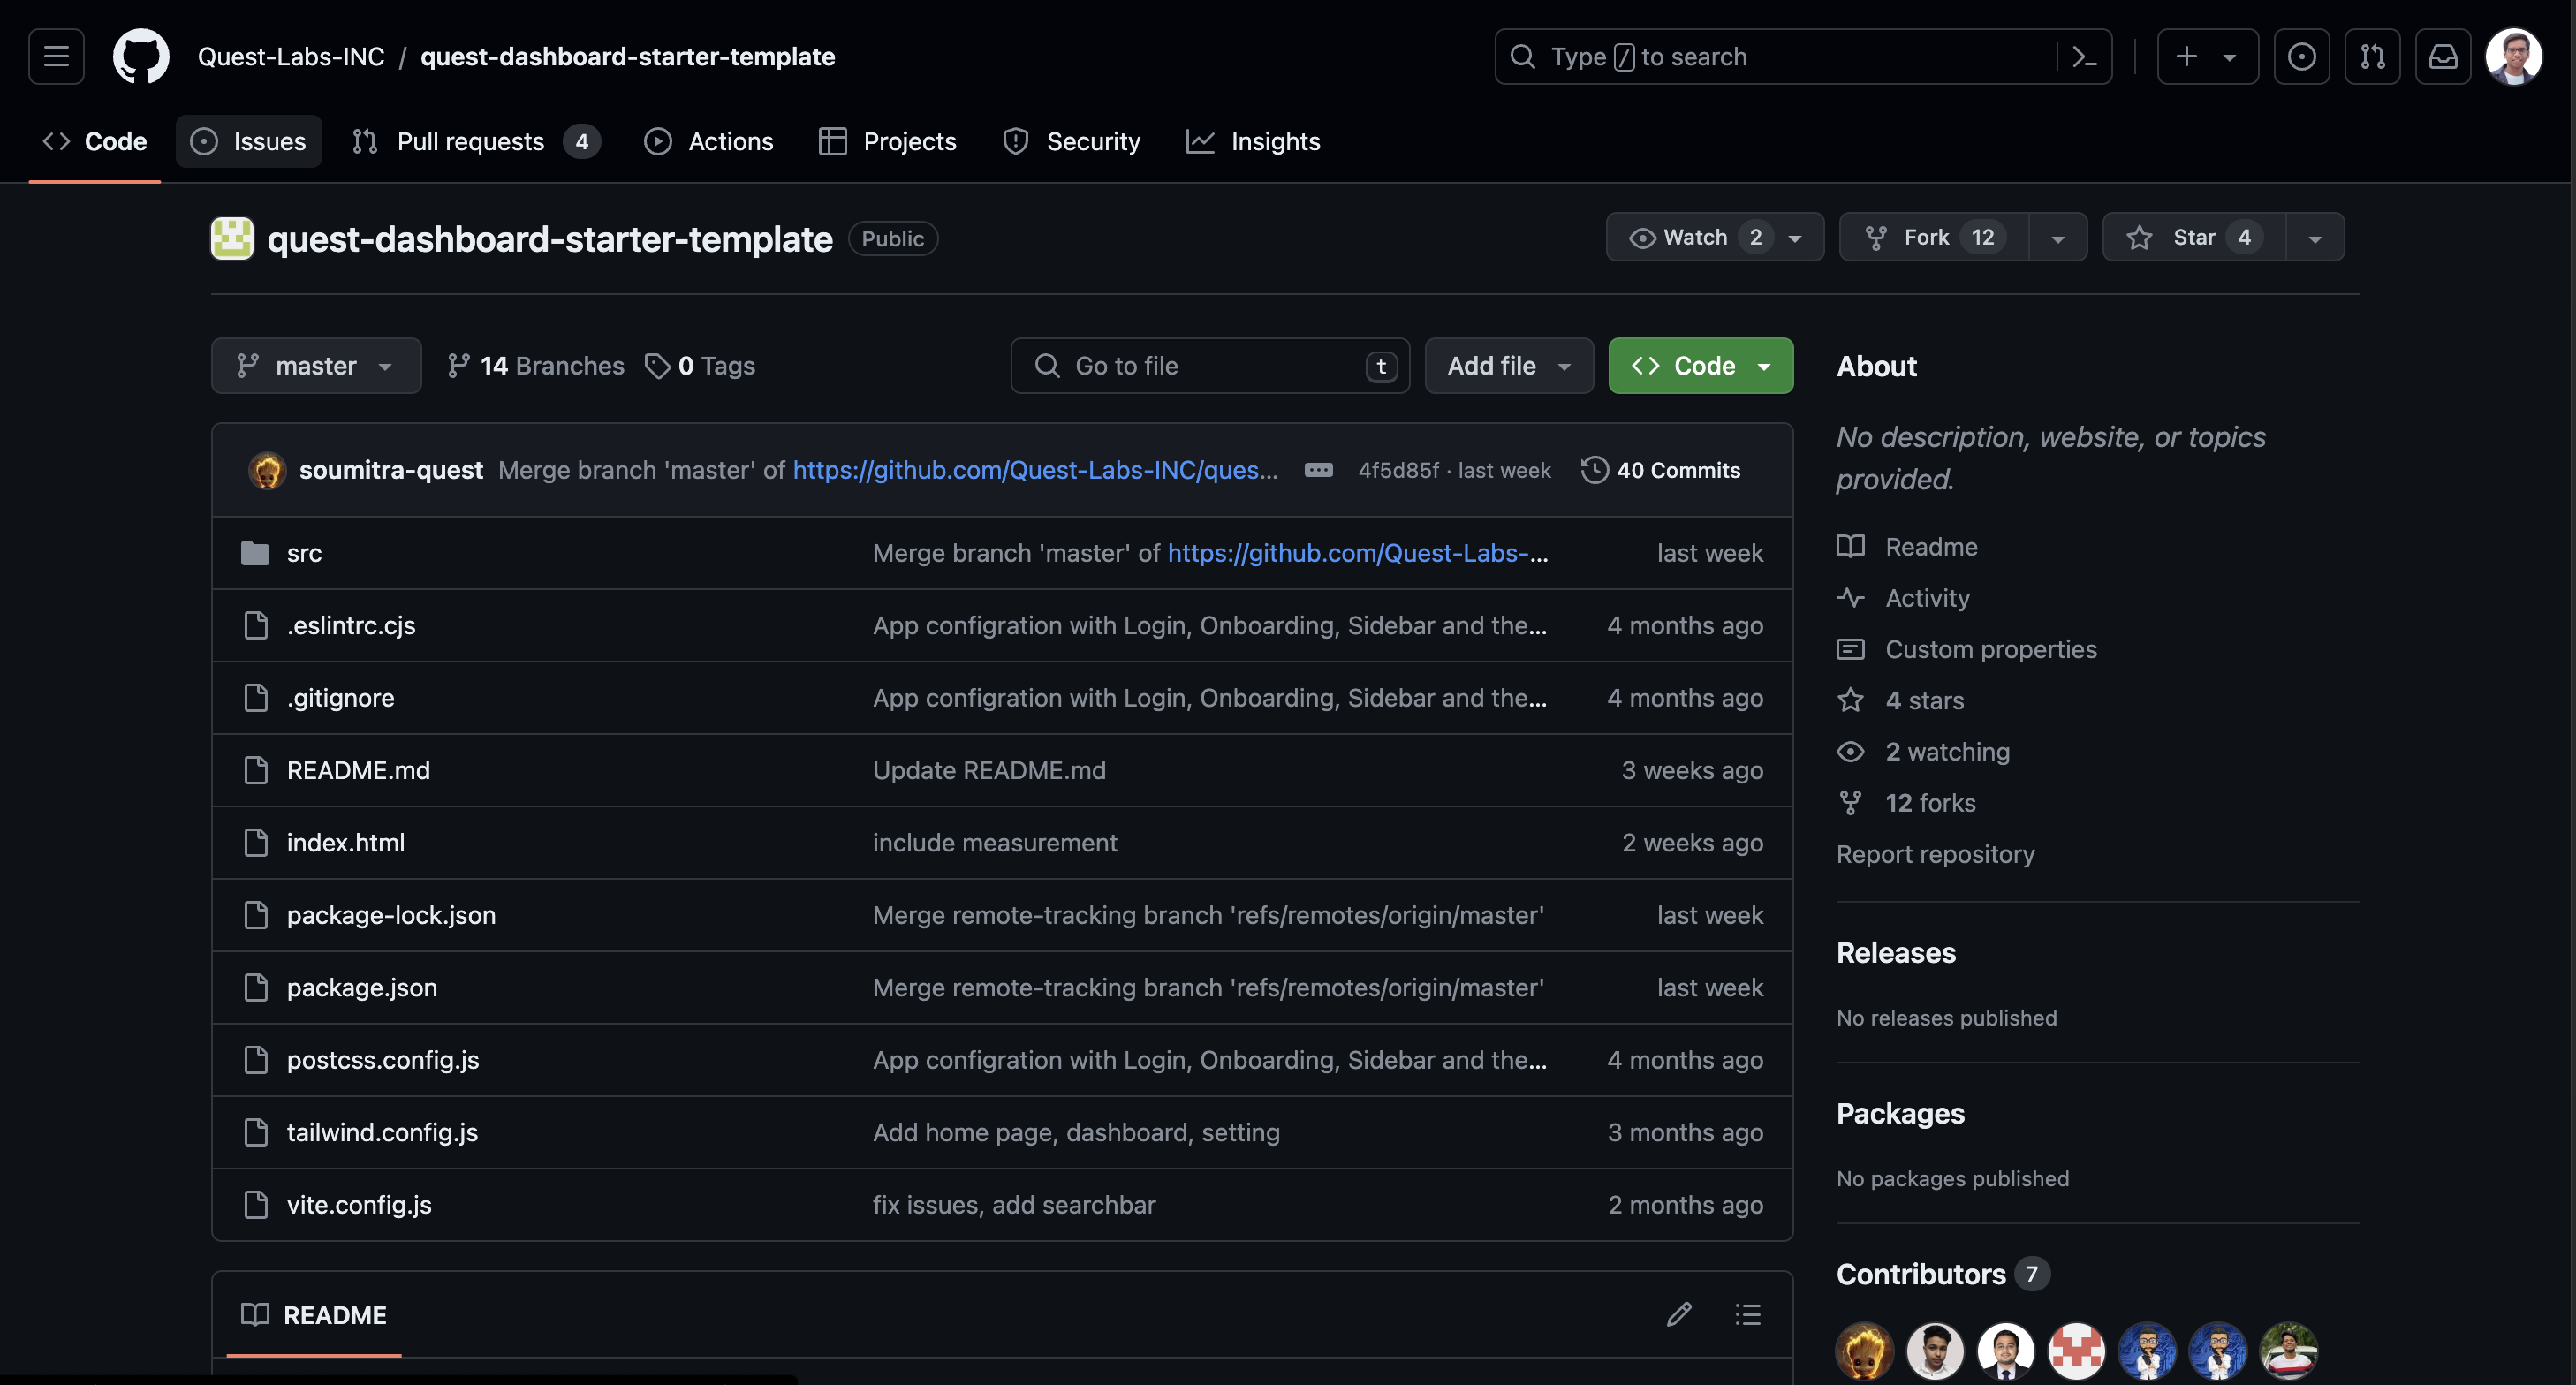Screen dimensions: 2576x1385
Task: View the 40 Commits history
Action: click(1661, 470)
